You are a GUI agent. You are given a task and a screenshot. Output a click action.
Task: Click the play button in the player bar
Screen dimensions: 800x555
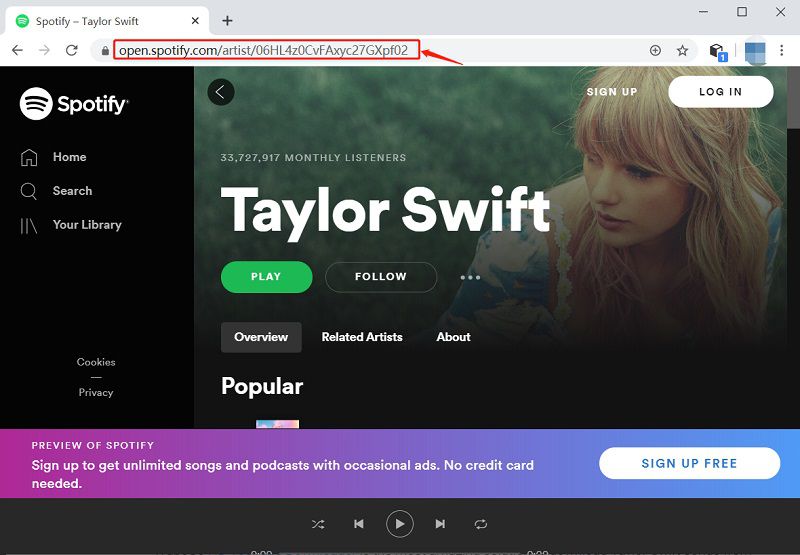[399, 524]
